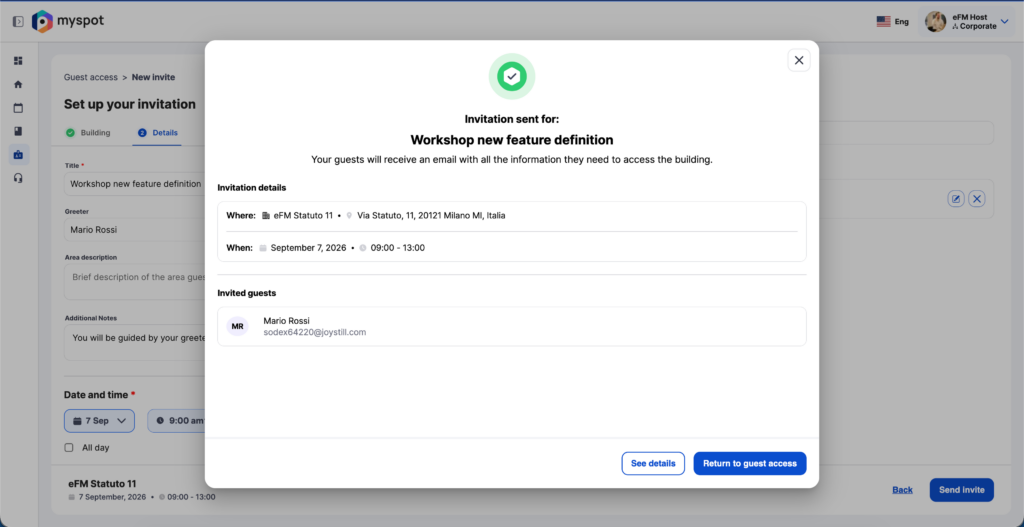Switch to the Building step tab
The height and width of the screenshot is (527, 1024).
point(88,133)
